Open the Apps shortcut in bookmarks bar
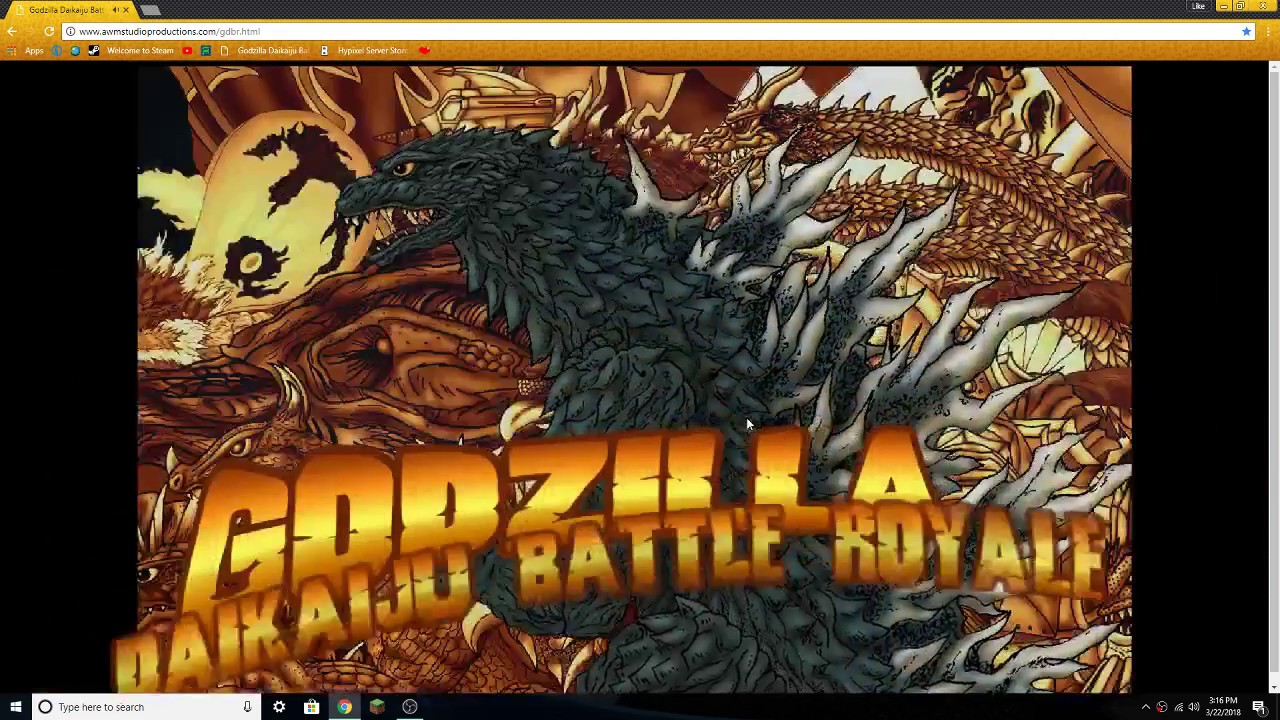Screen dimensions: 1280x720 point(26,50)
